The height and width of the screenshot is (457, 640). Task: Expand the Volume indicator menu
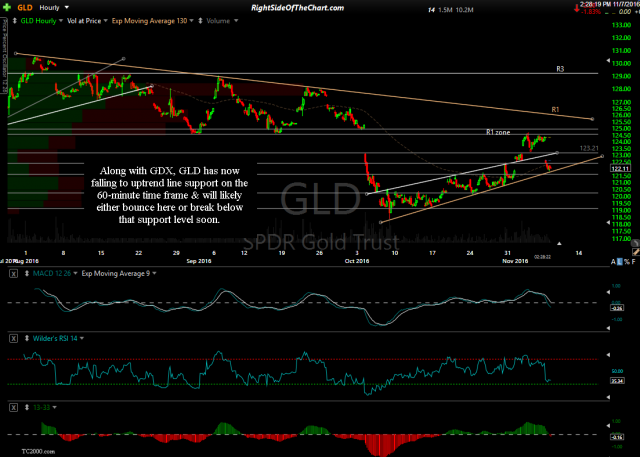pos(236,21)
